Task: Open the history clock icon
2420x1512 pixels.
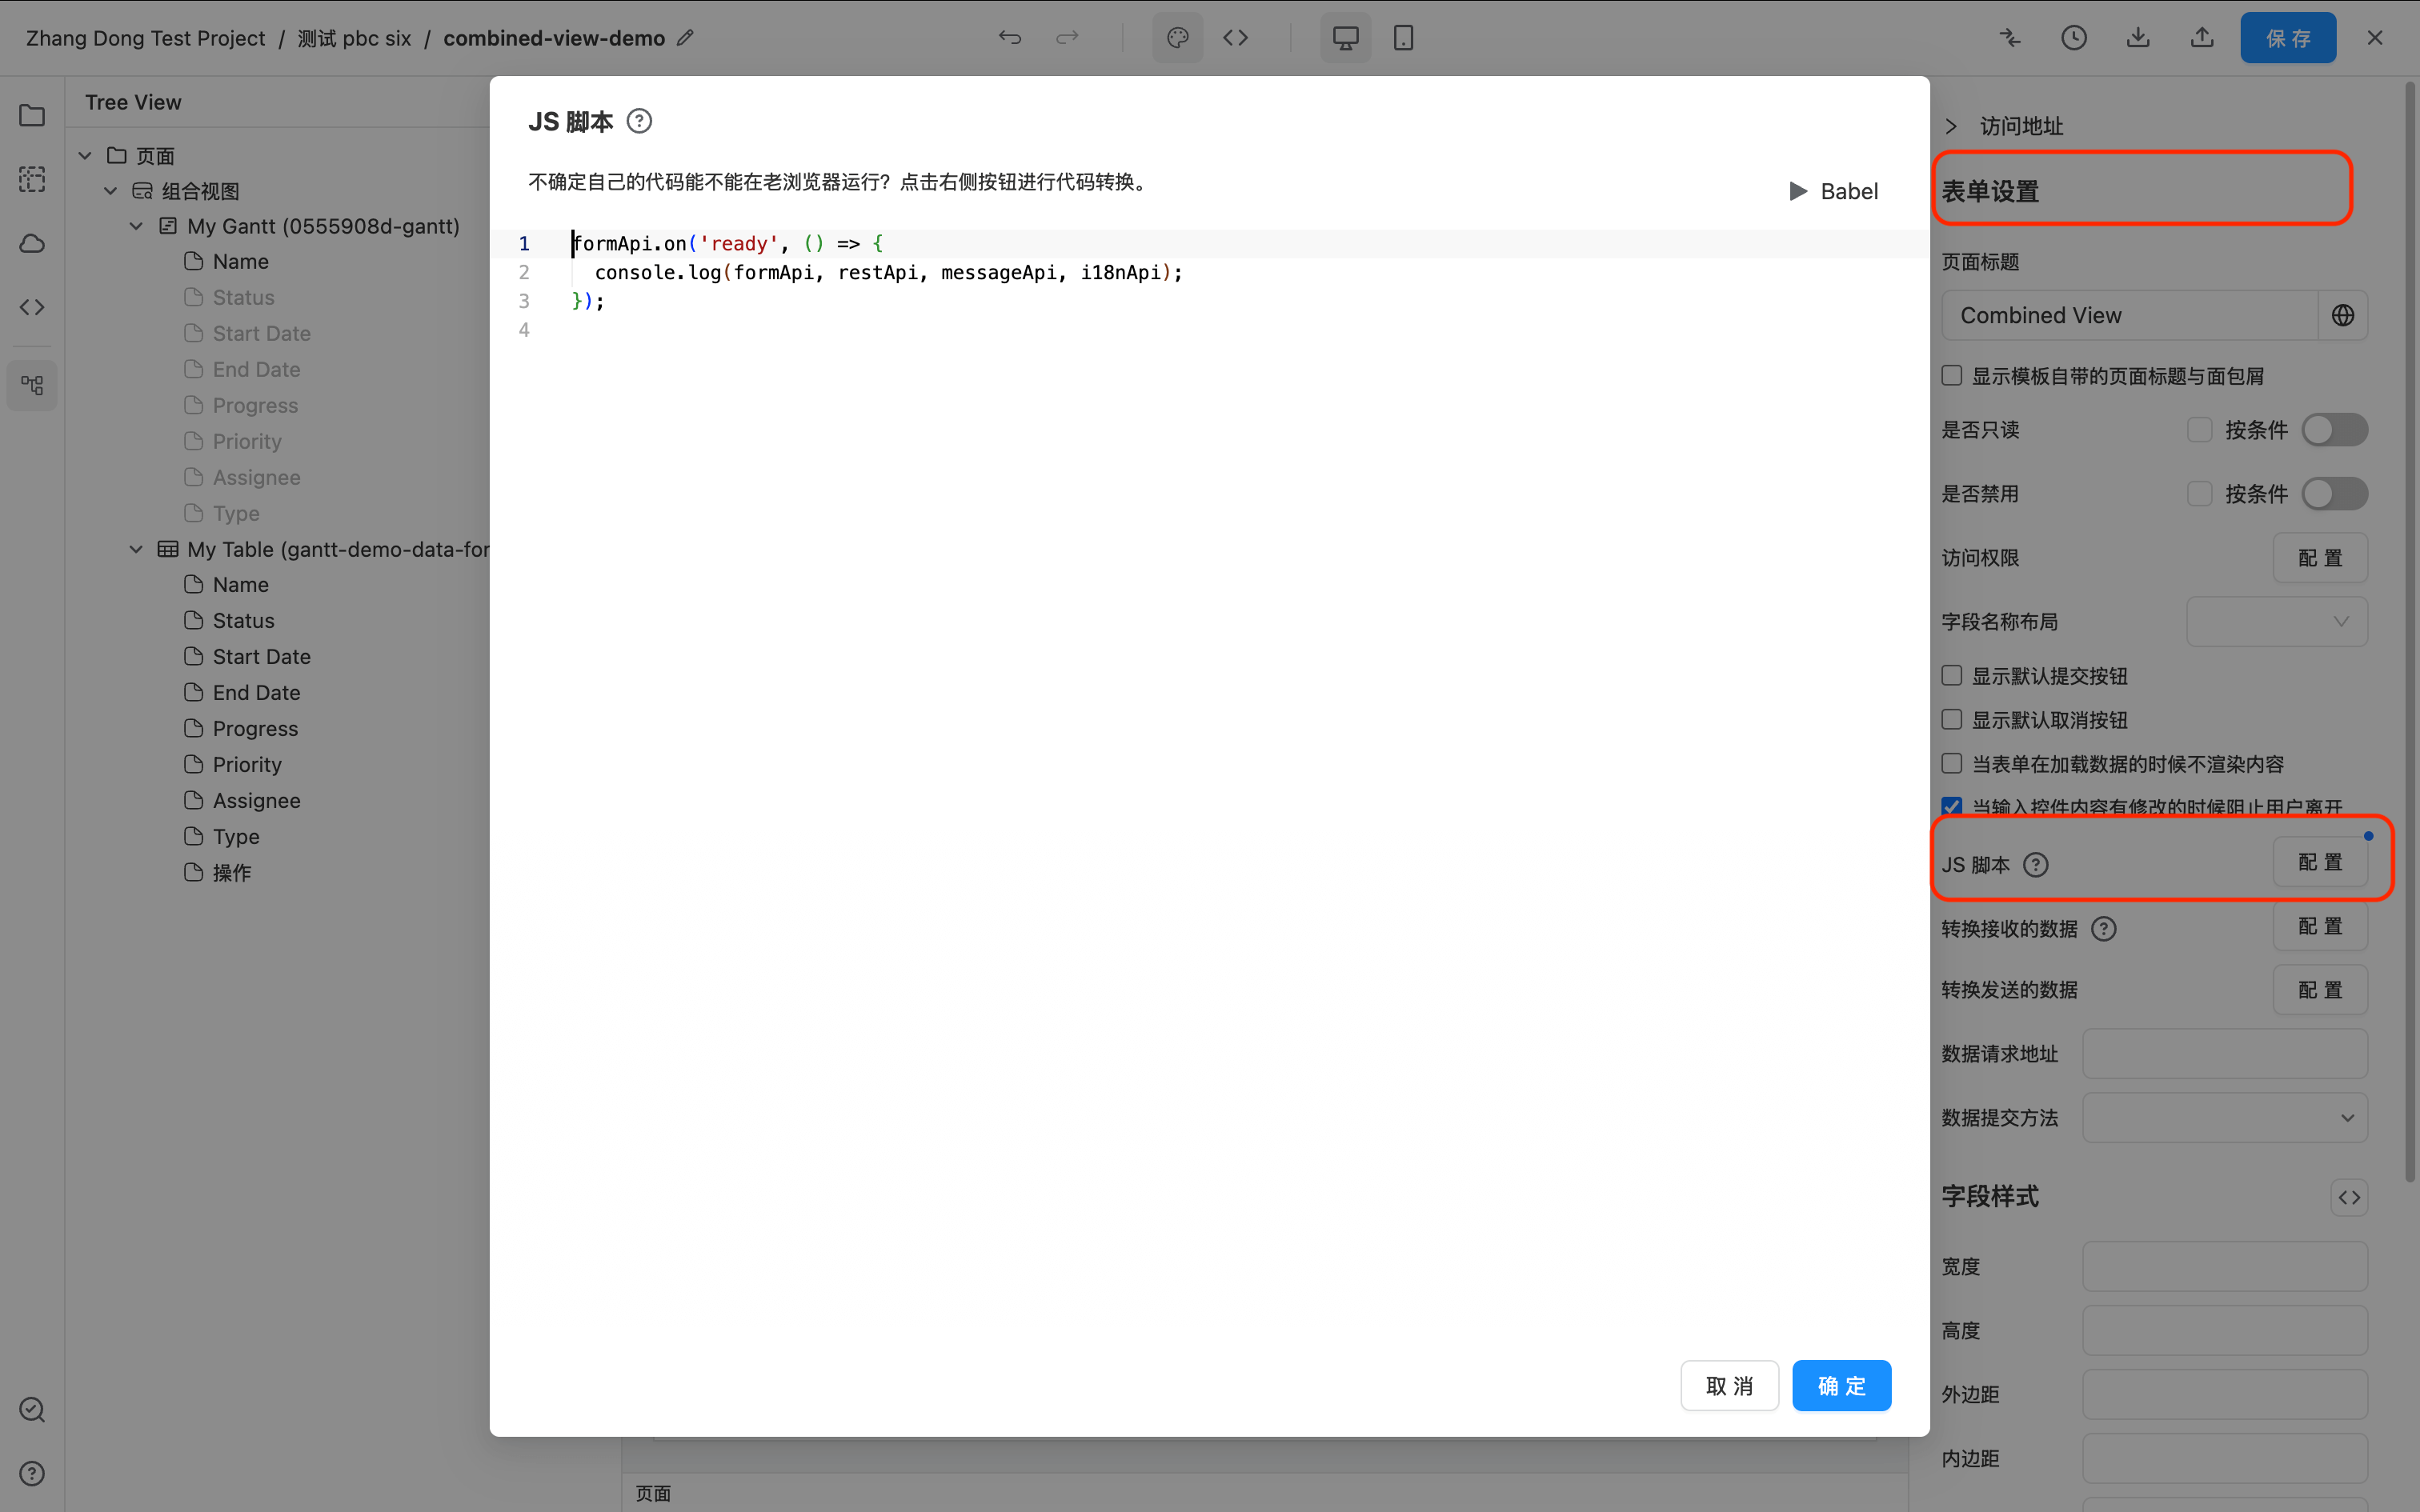Action: click(x=2074, y=38)
